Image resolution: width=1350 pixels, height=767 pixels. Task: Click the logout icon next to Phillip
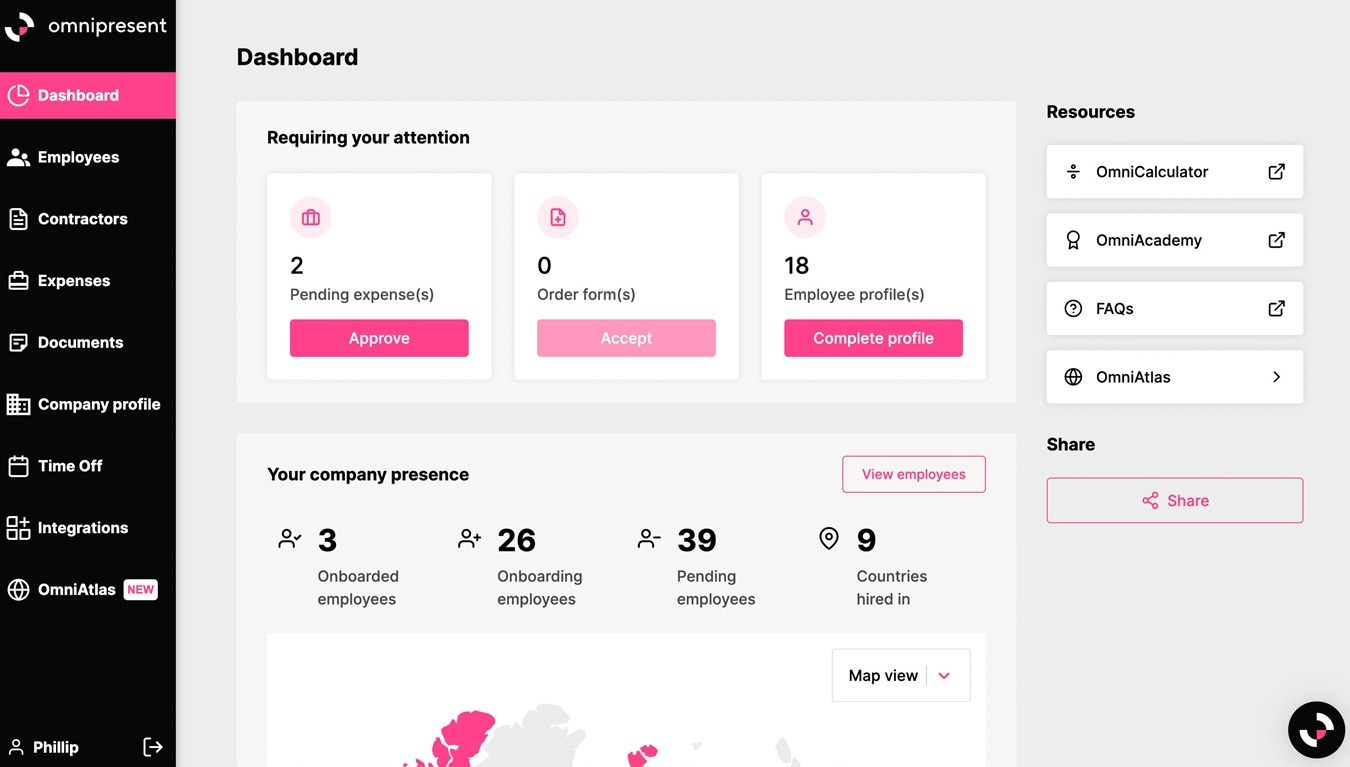153,747
